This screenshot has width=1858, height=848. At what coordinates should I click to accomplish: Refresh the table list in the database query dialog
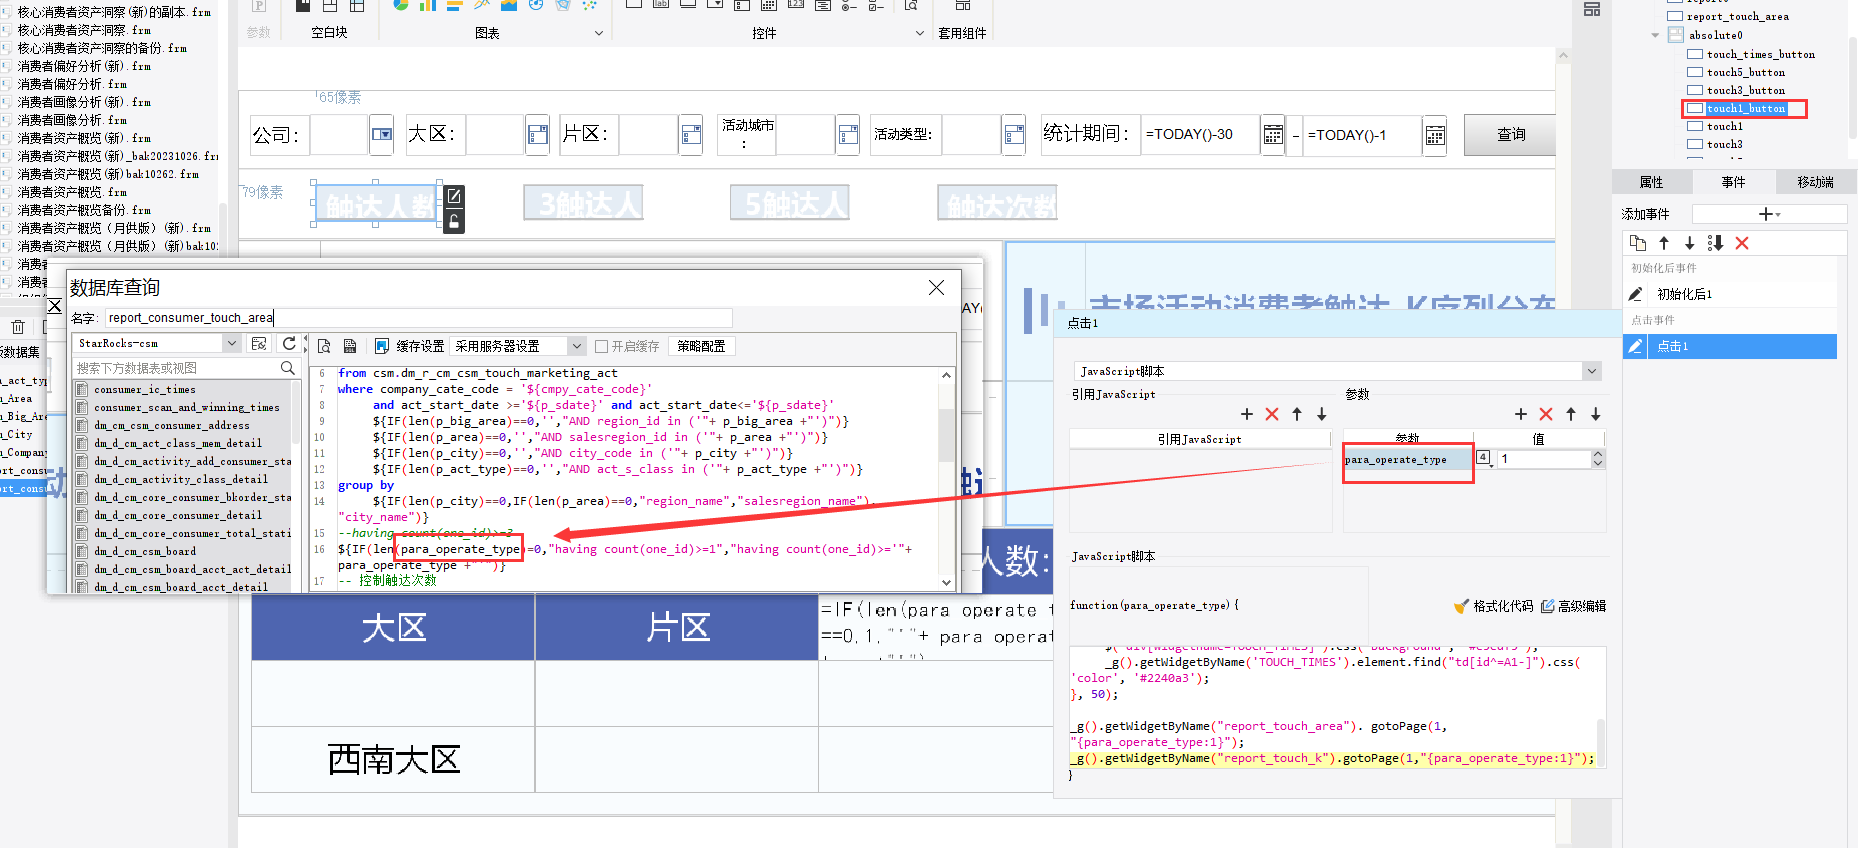[289, 343]
